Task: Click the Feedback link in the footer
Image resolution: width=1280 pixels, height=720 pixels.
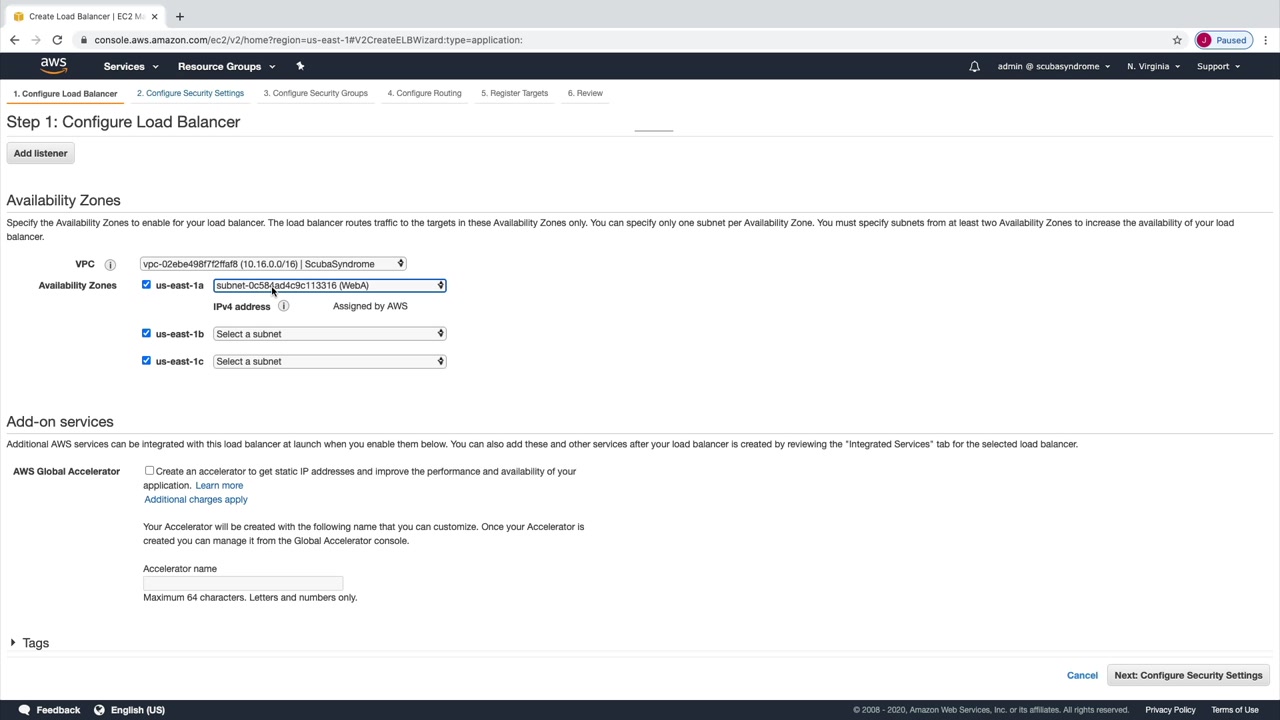Action: (58, 710)
